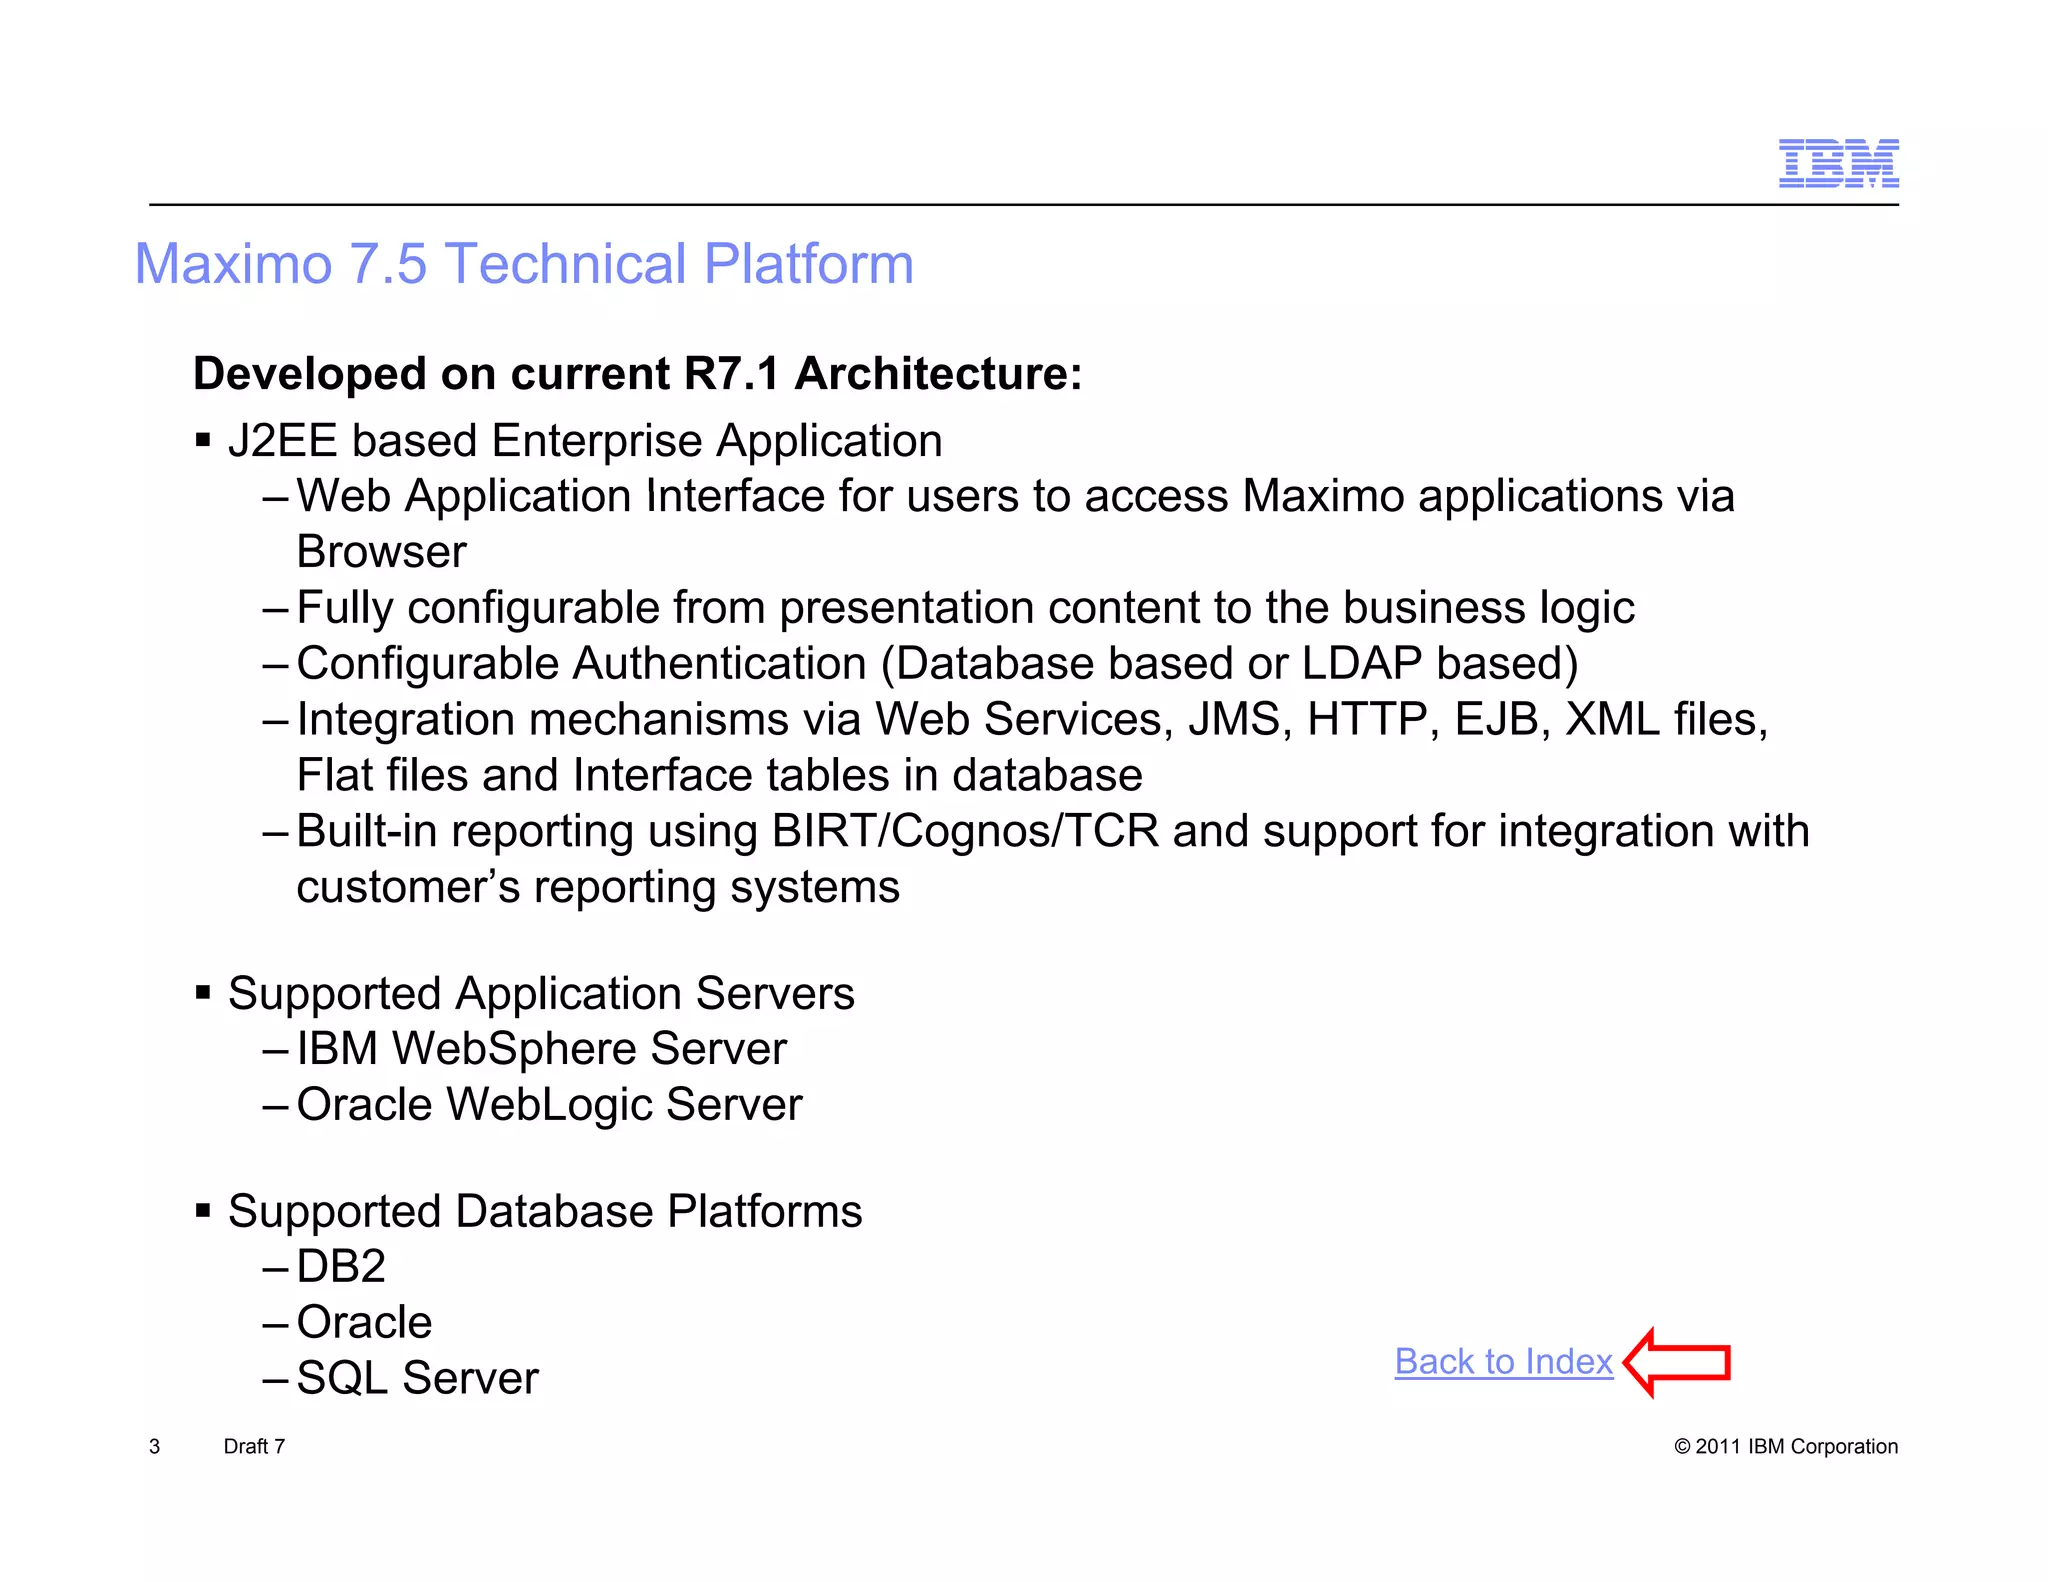Click the 'SQL Server' item
The image size is (2048, 1582).
(417, 1379)
